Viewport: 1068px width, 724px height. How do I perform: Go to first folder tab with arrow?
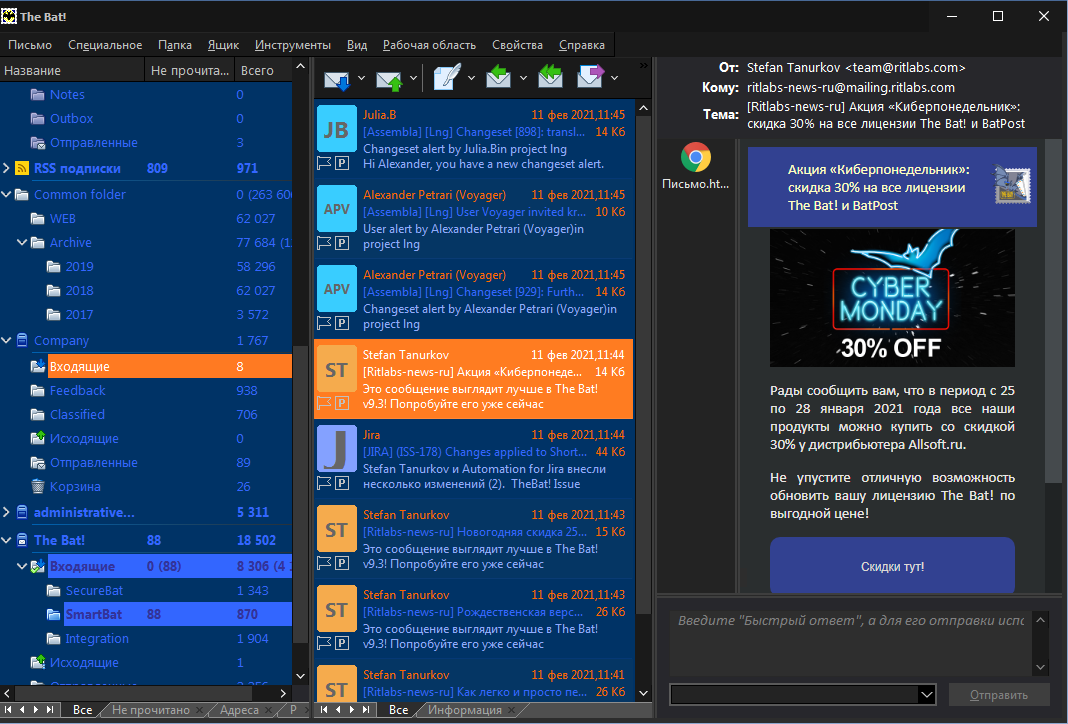click(x=8, y=710)
